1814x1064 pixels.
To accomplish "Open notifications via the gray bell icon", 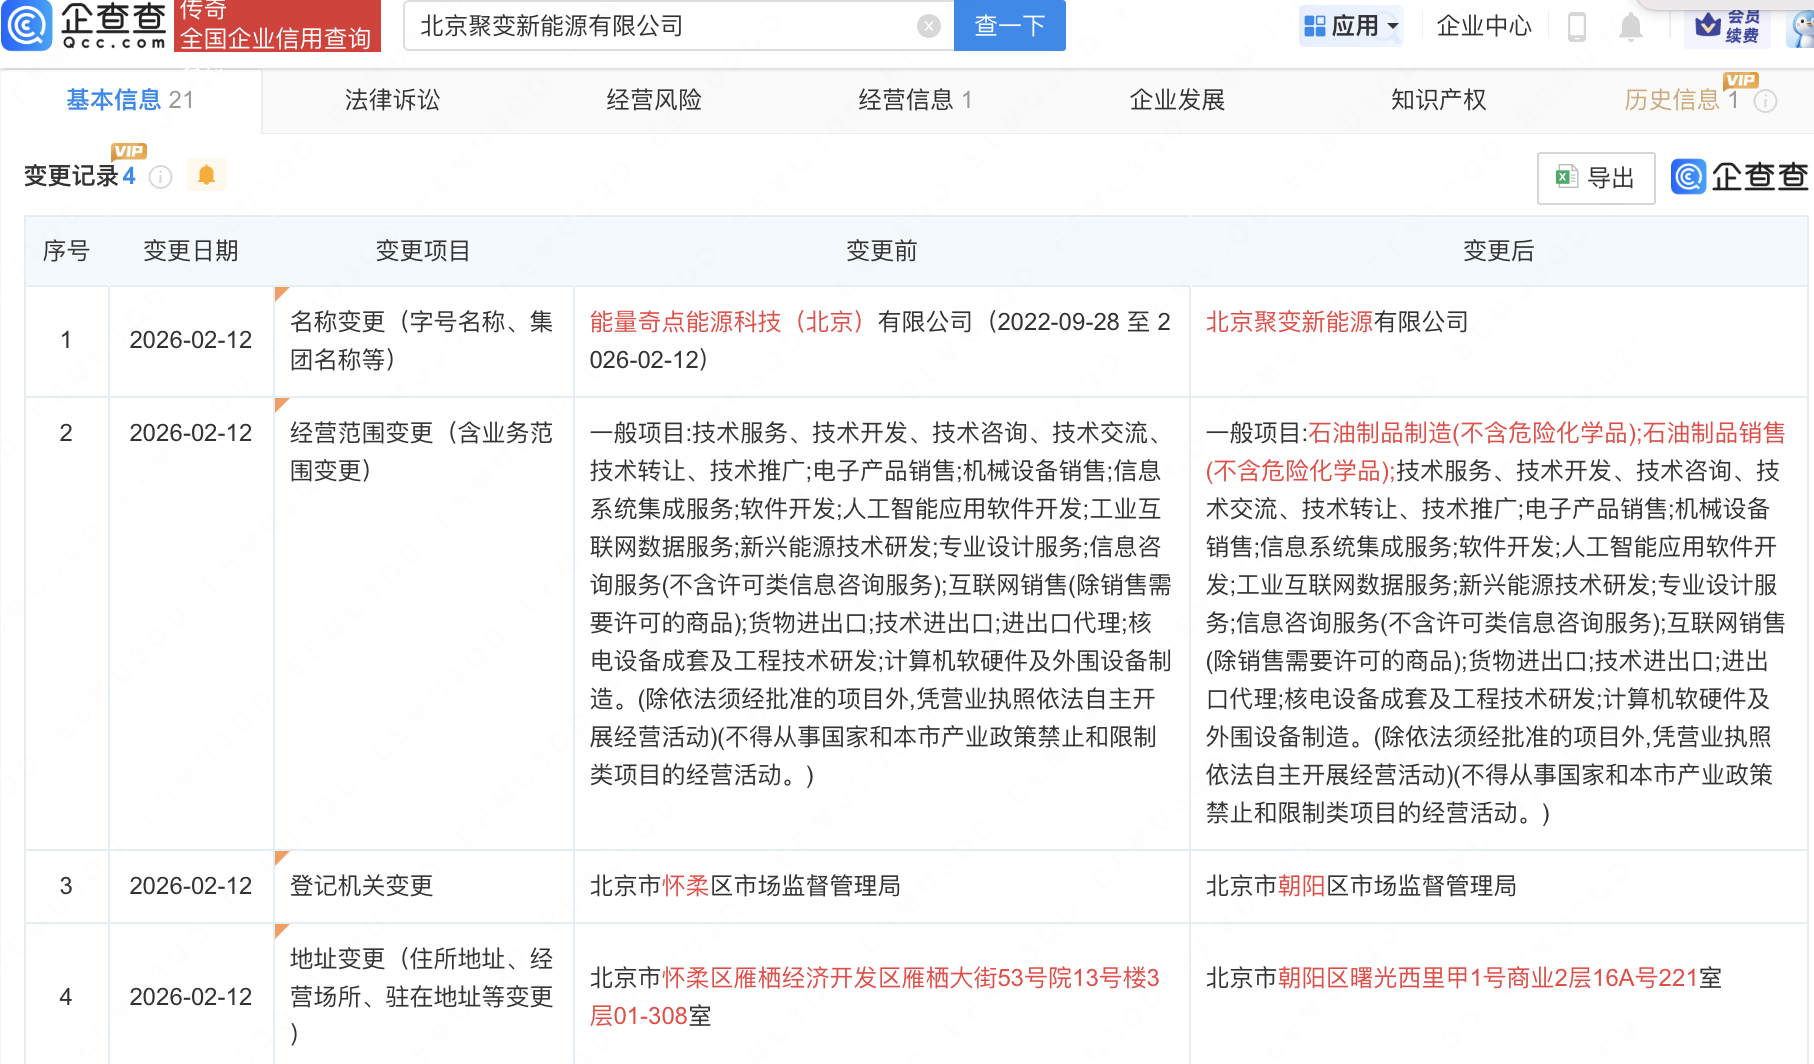I will click(x=1632, y=27).
